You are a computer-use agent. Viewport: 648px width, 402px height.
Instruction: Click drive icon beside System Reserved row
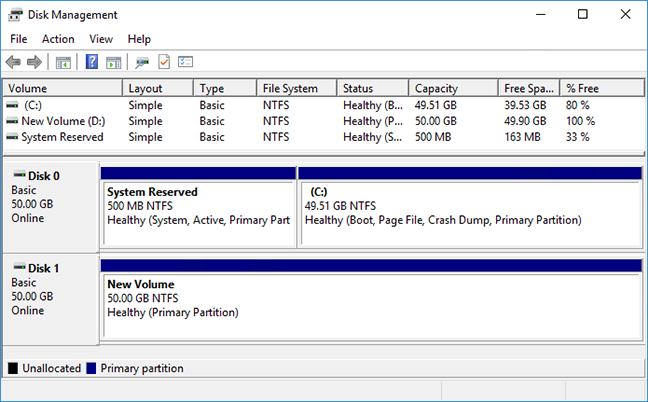12,137
